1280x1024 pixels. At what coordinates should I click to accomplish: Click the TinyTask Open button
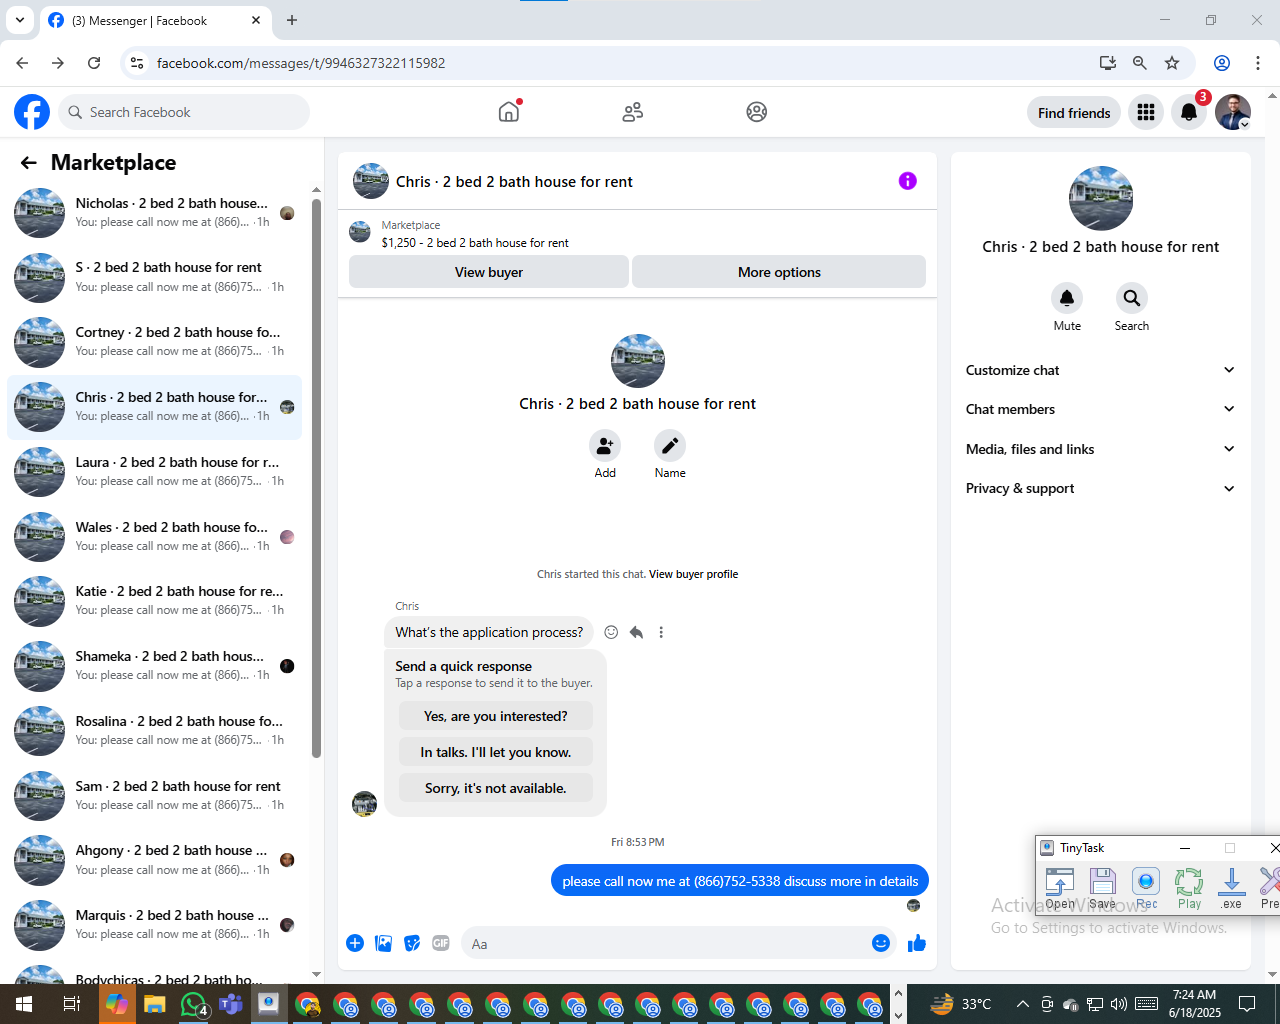[1060, 888]
